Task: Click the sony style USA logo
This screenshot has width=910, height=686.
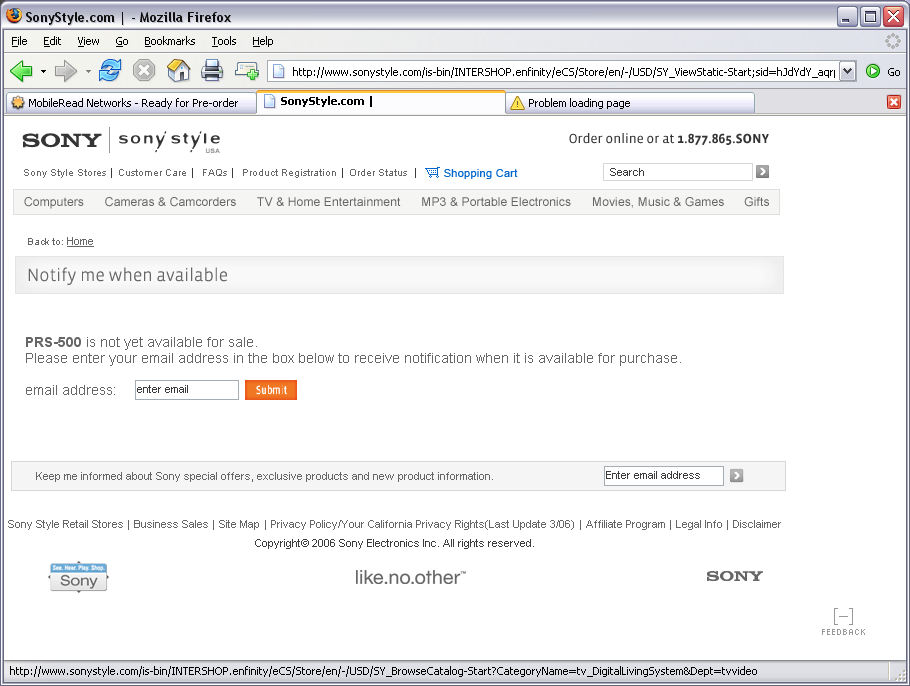Action: coord(169,142)
